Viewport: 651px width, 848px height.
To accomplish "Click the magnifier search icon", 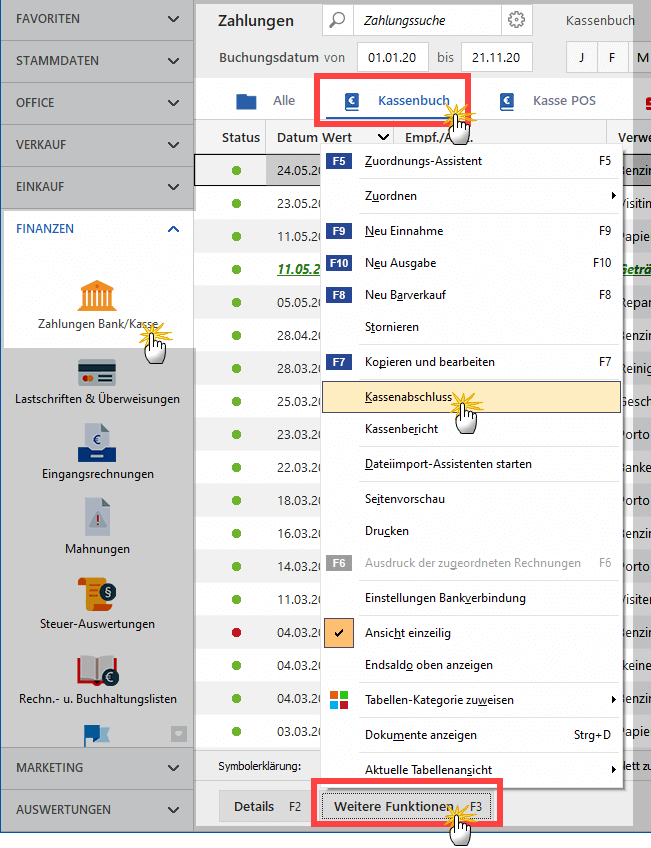I will coord(338,20).
